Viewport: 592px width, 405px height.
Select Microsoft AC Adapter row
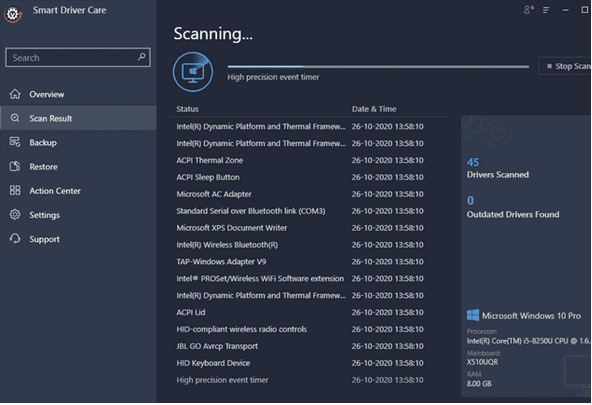(x=310, y=194)
